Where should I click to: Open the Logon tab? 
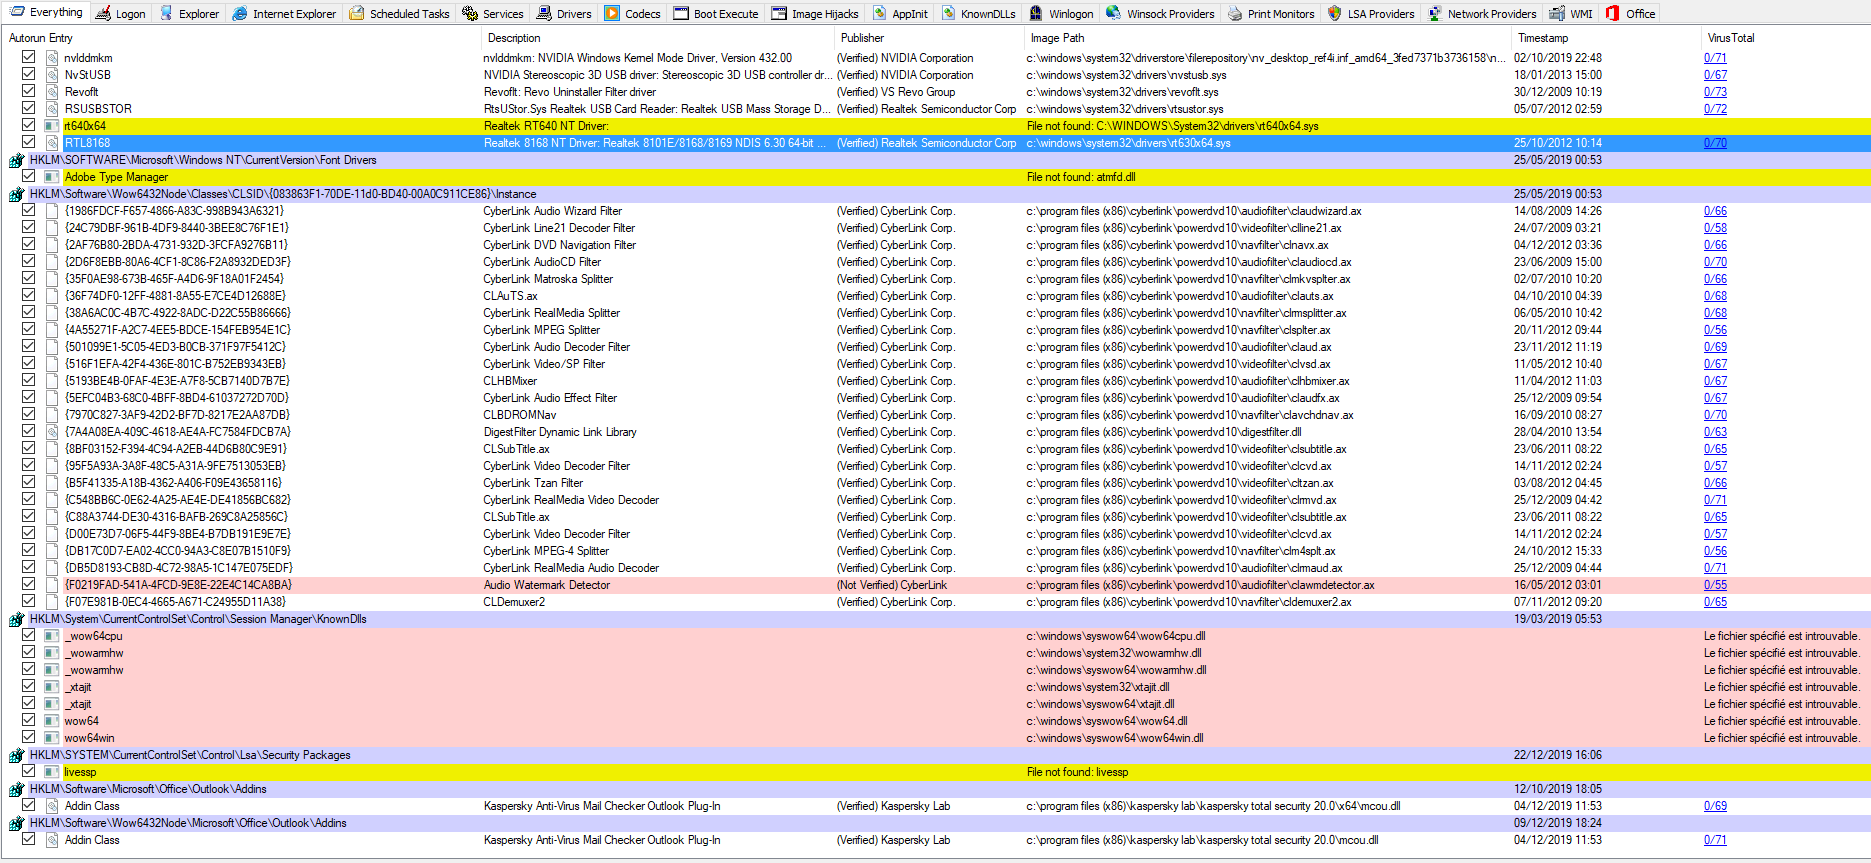(x=120, y=14)
